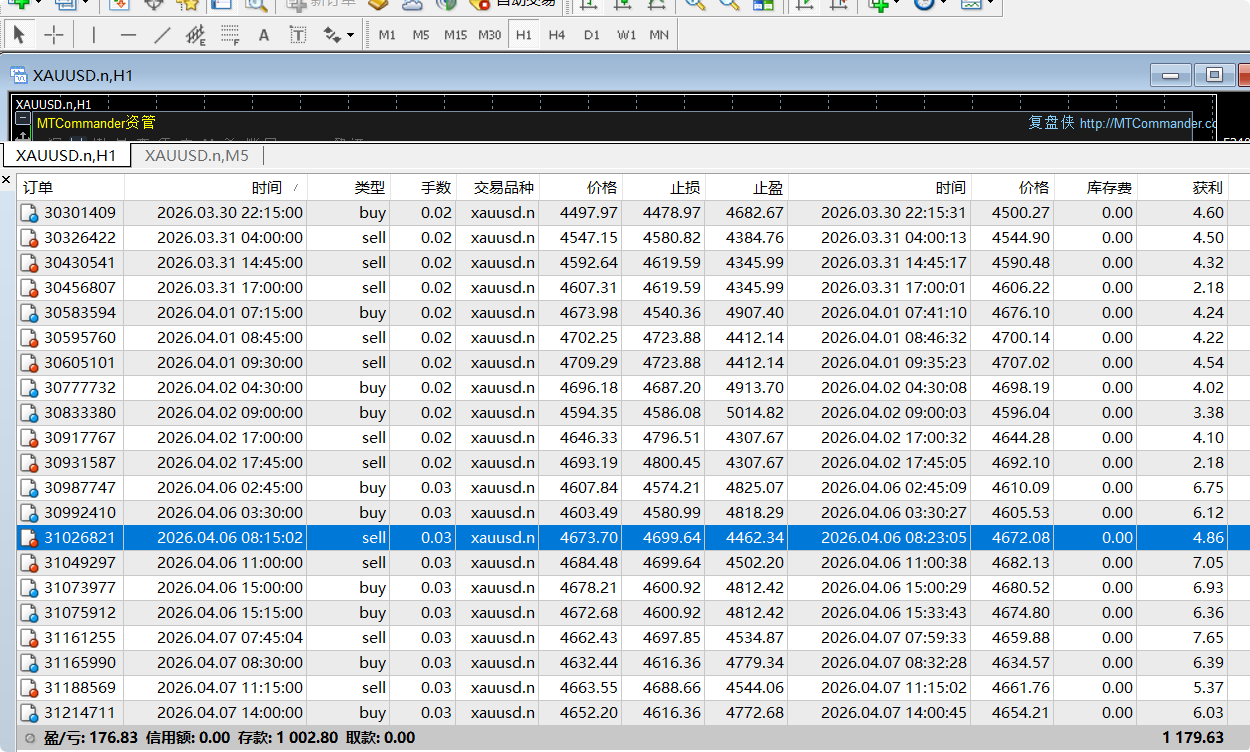Select the Equidistant Channel tool
The height and width of the screenshot is (752, 1250).
click(196, 33)
